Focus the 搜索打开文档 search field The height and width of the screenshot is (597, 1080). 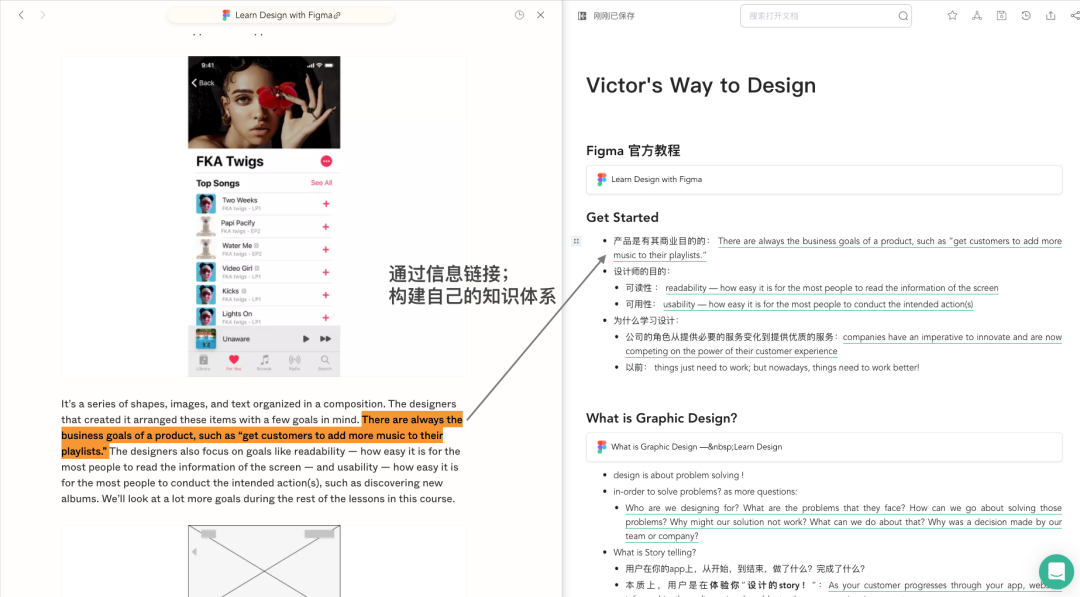[x=825, y=16]
